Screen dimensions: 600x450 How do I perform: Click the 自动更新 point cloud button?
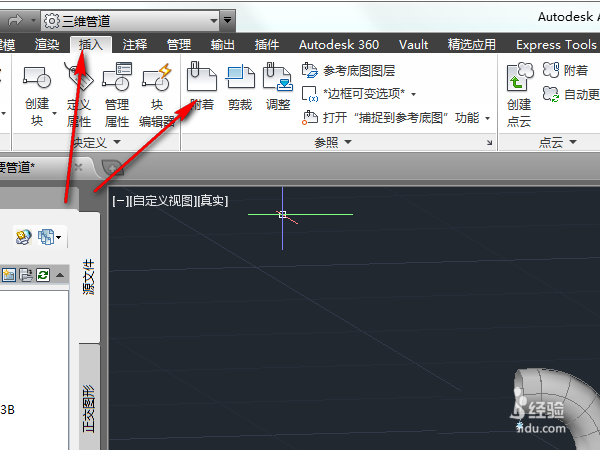[571, 94]
